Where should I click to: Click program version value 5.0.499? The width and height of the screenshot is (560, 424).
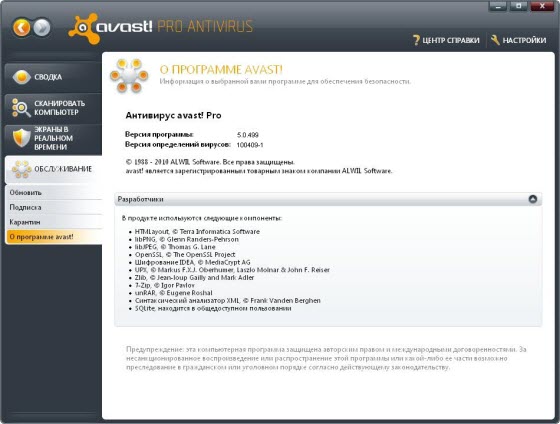(248, 135)
